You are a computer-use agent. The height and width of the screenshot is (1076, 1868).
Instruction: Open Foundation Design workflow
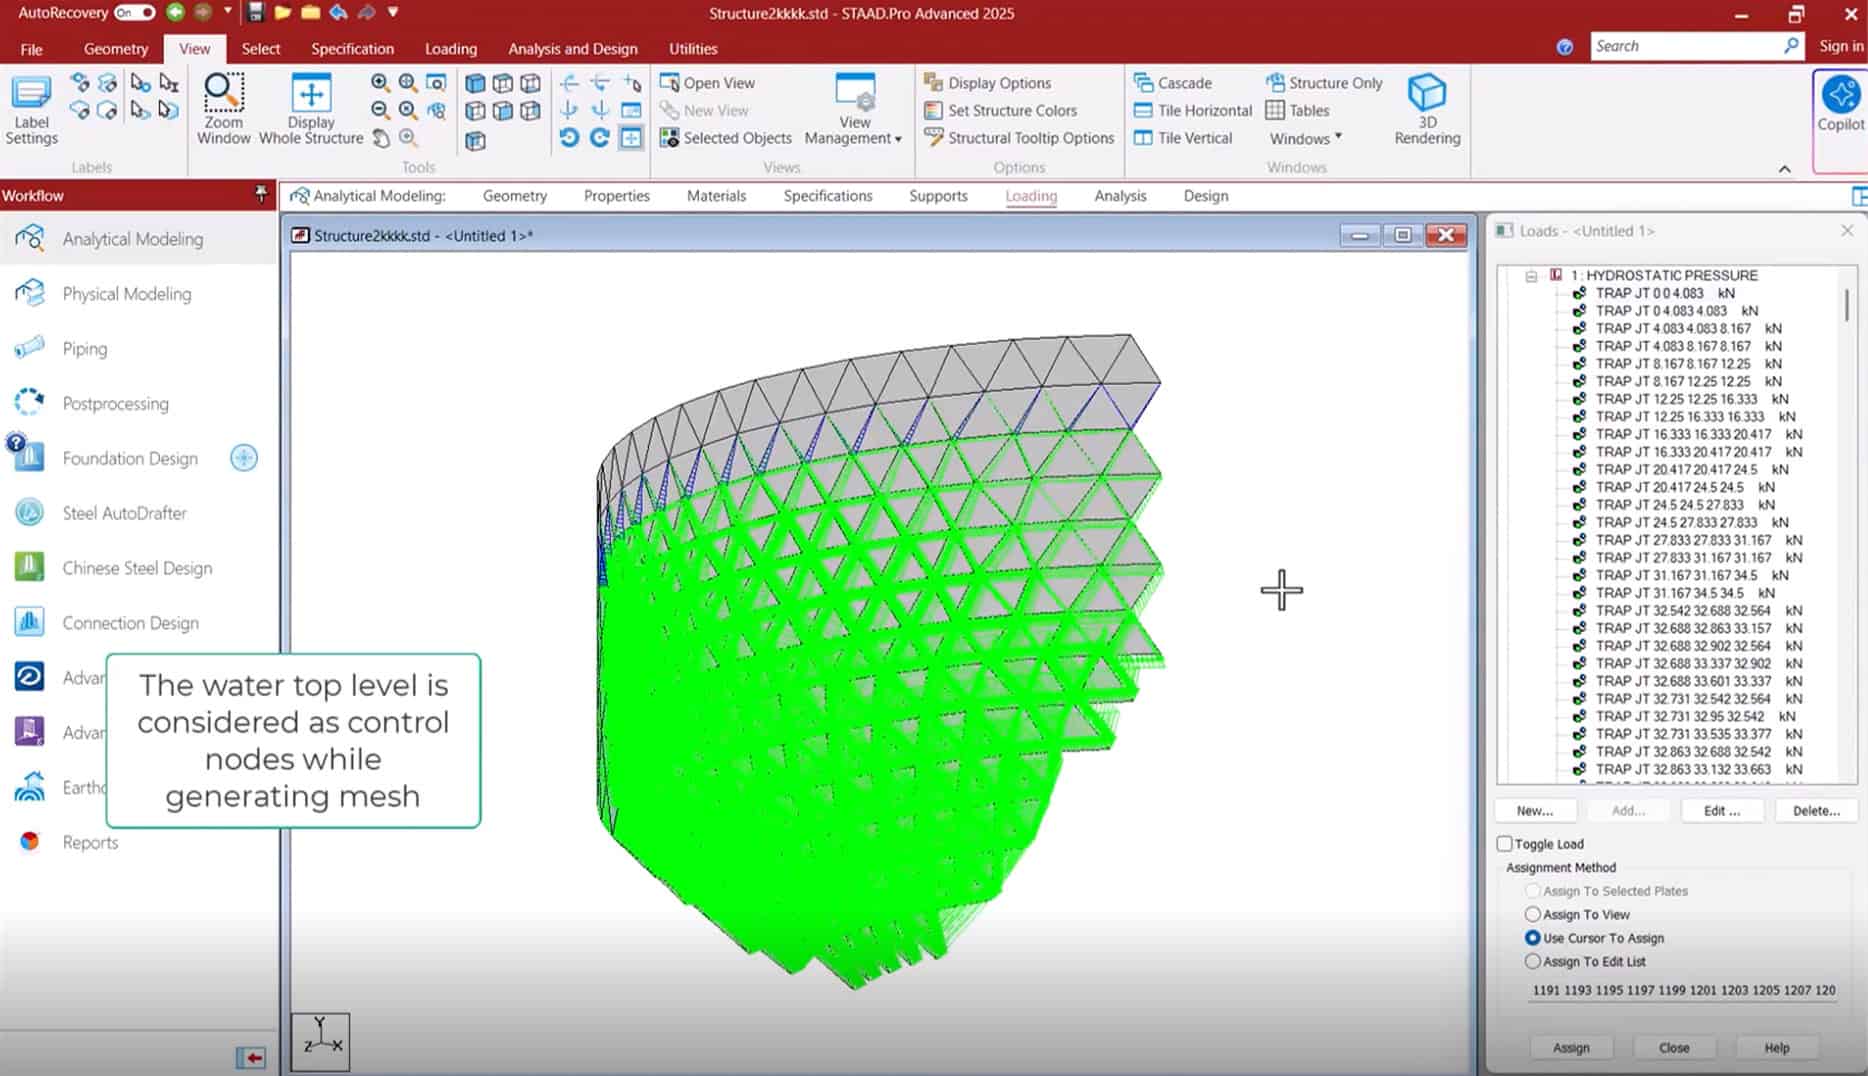coord(130,458)
